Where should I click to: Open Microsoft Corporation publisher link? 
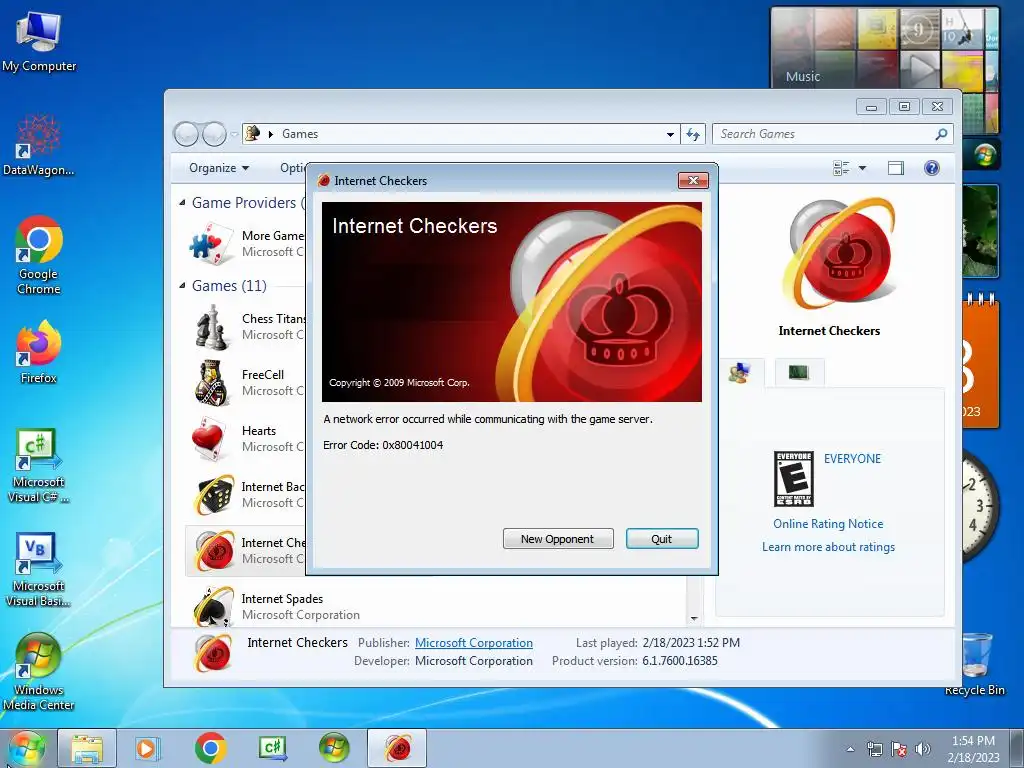coord(473,643)
